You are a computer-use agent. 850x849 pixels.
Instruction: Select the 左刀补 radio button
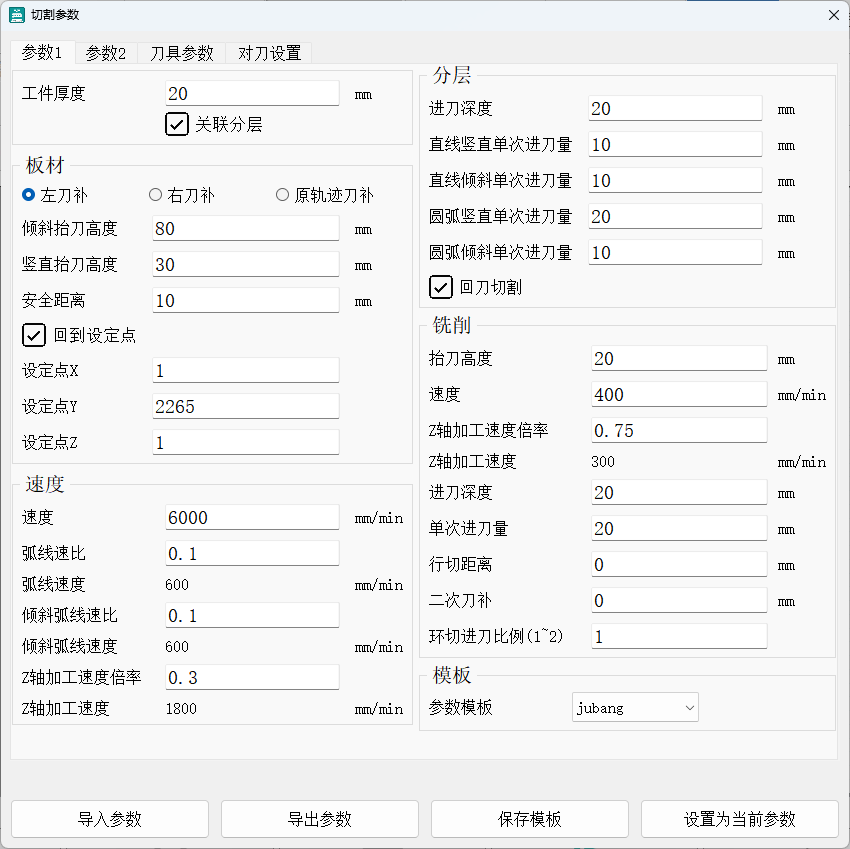coord(29,195)
